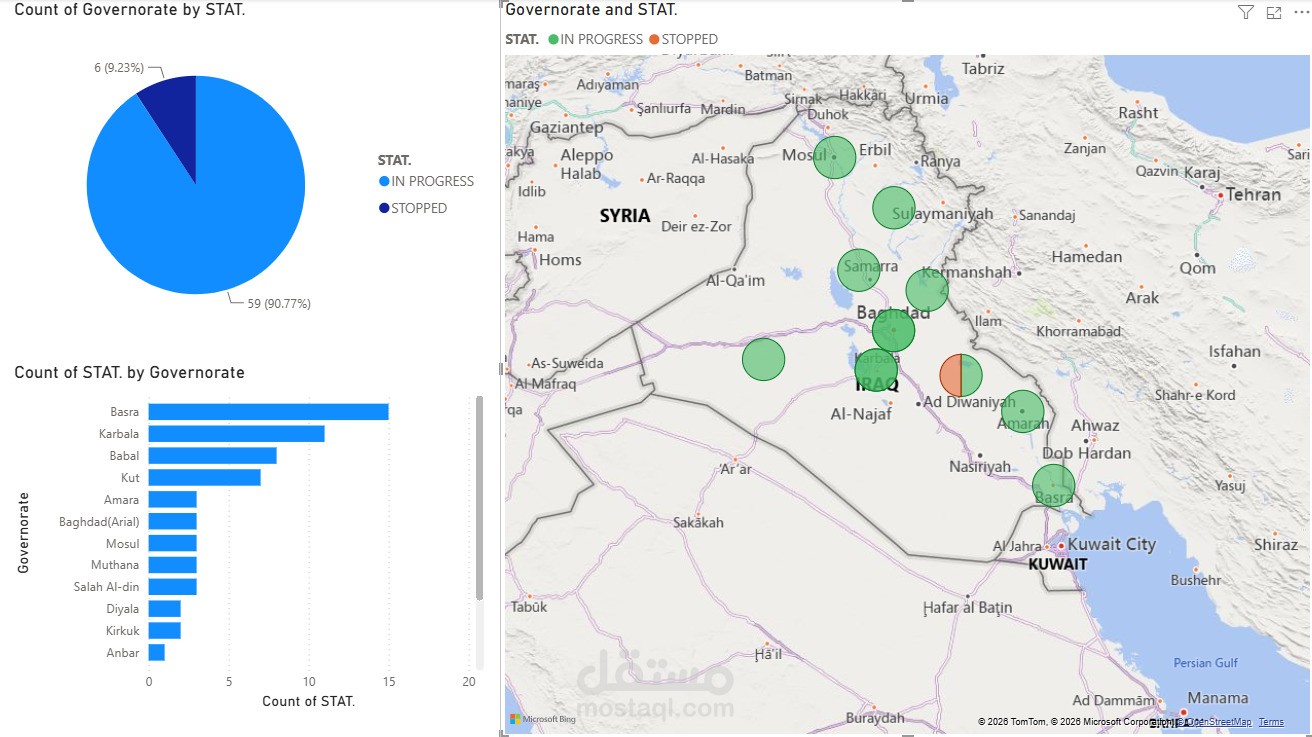Screen dimensions: 1312x737
Task: Click the "Count of STAT. by Governorate" title
Action: pyautogui.click(x=129, y=372)
